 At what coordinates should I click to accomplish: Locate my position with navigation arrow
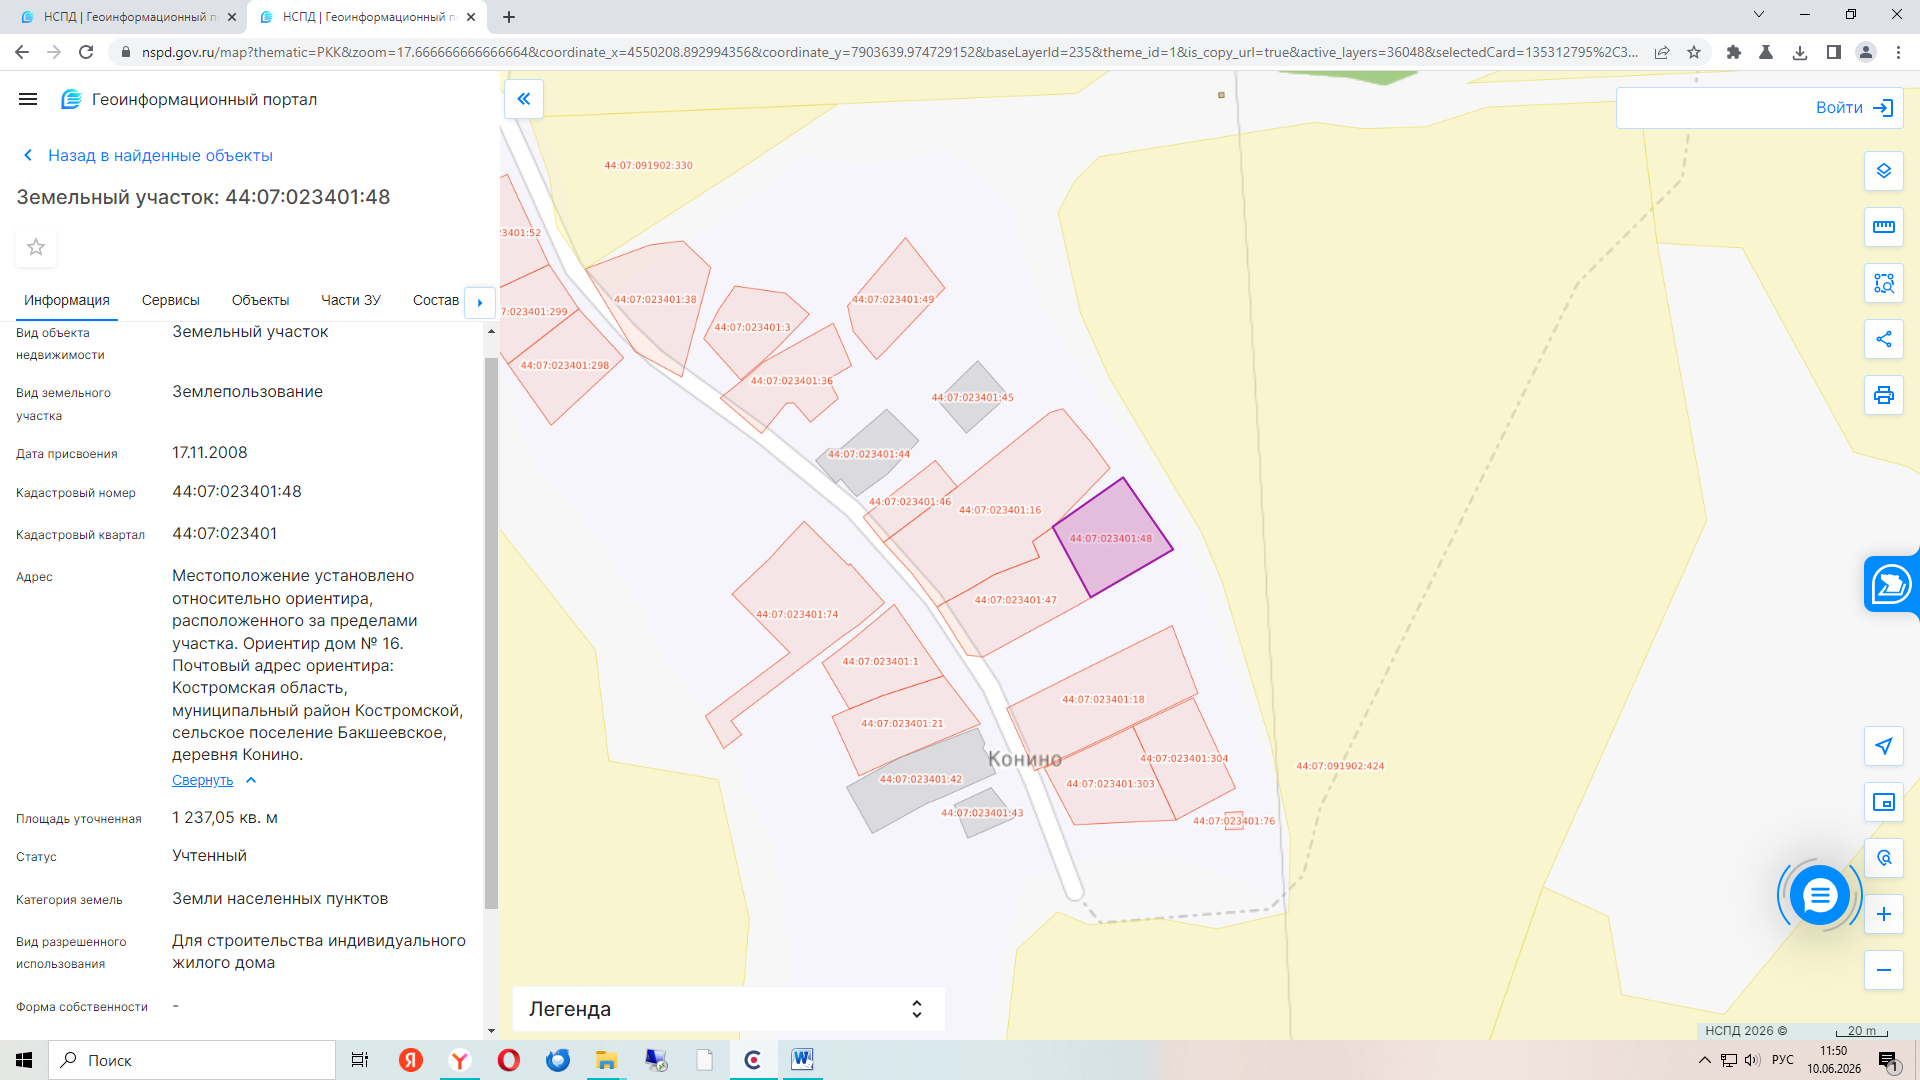coord(1884,746)
